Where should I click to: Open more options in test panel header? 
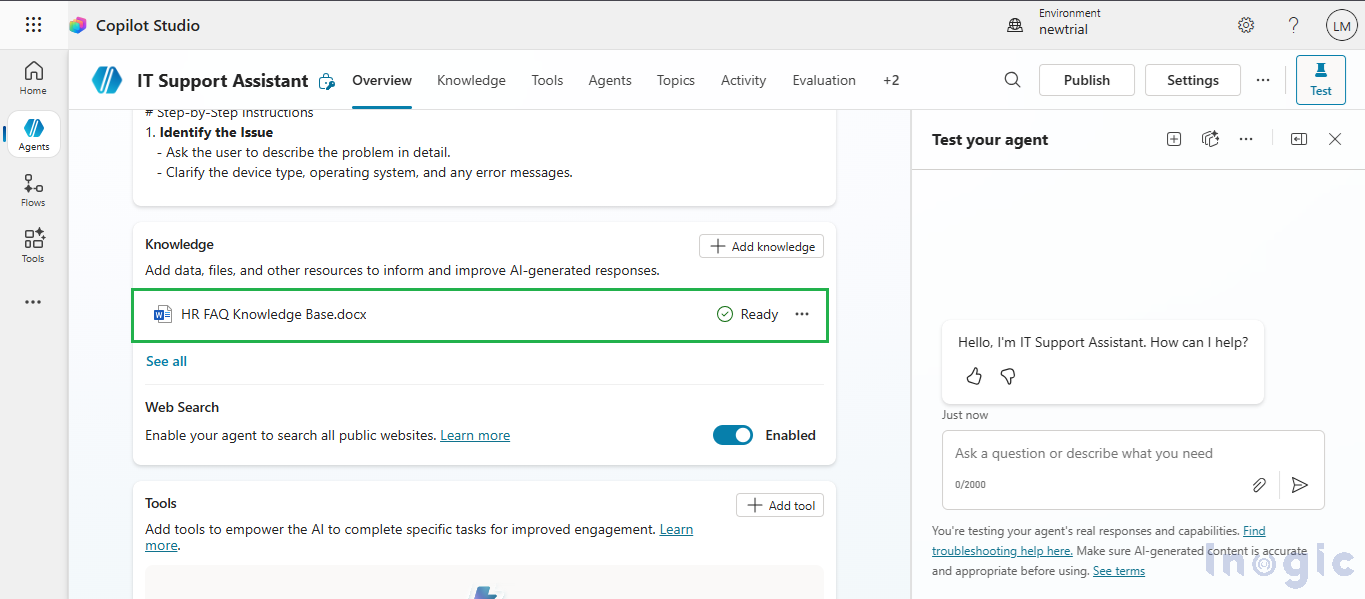[x=1245, y=139]
